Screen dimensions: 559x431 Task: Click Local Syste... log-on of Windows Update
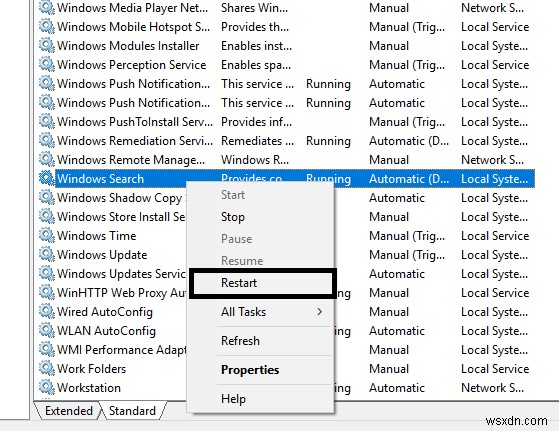[x=494, y=255]
